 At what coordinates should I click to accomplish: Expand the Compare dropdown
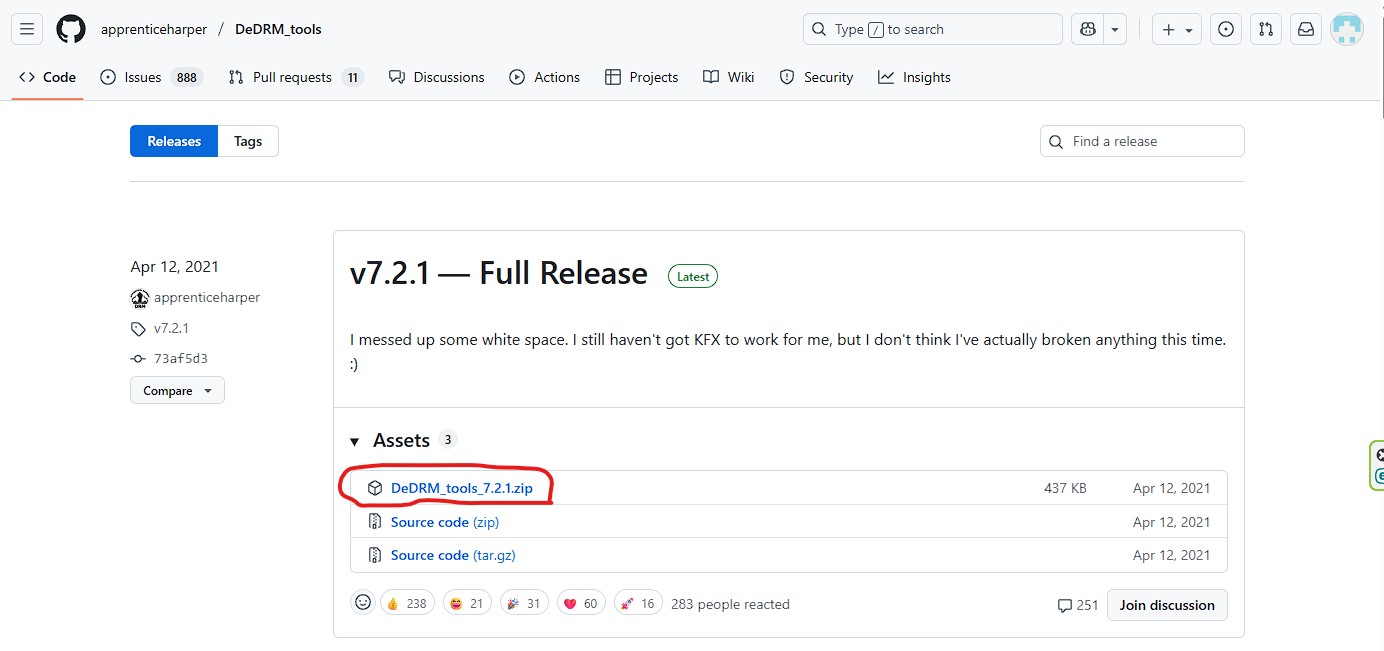pos(177,390)
